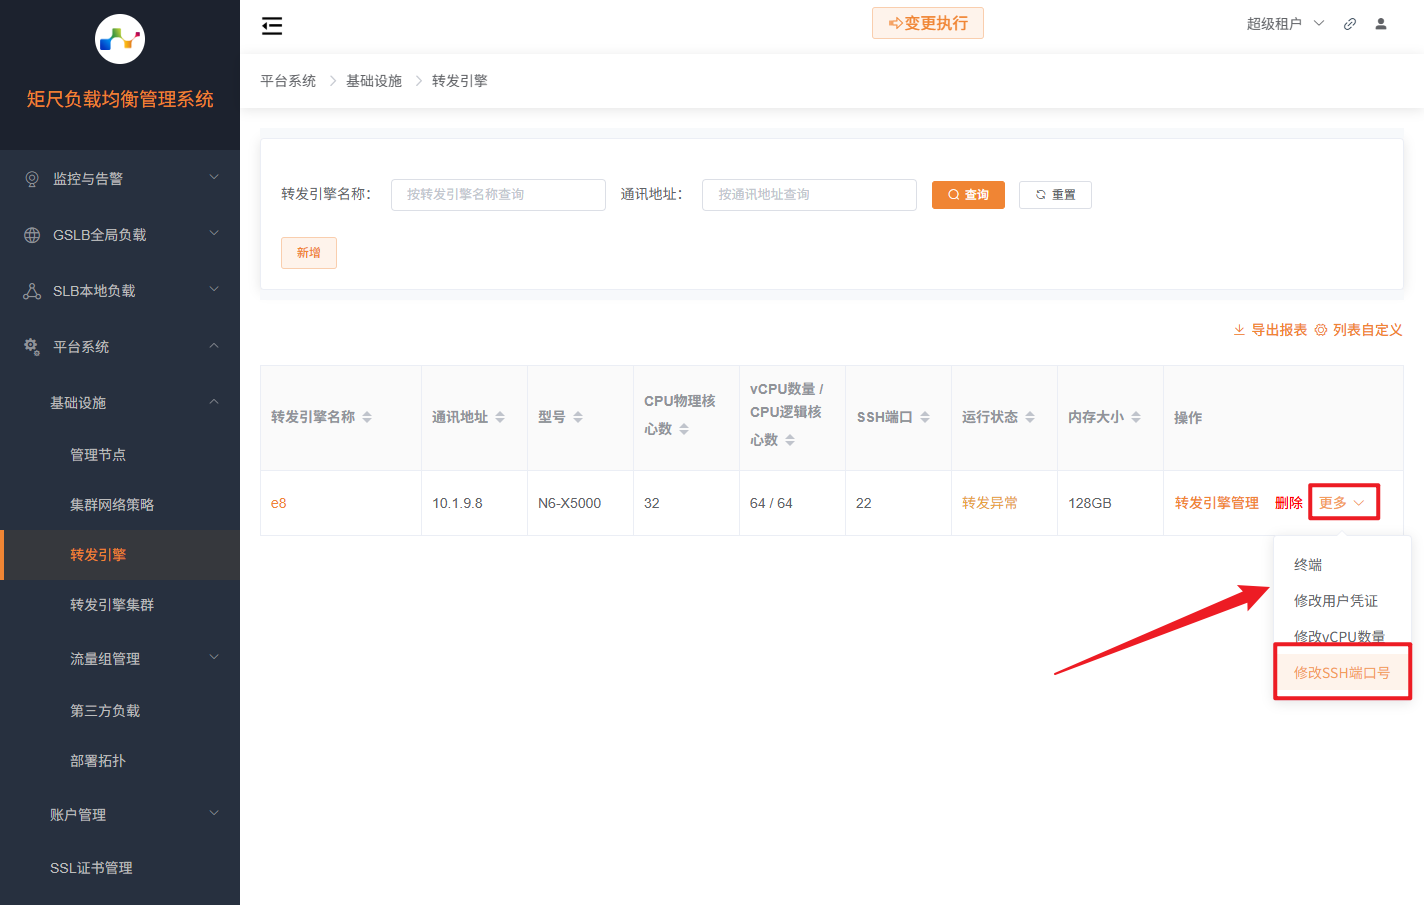The height and width of the screenshot is (905, 1424).
Task: Click the link icon in top bar
Action: click(x=1350, y=24)
